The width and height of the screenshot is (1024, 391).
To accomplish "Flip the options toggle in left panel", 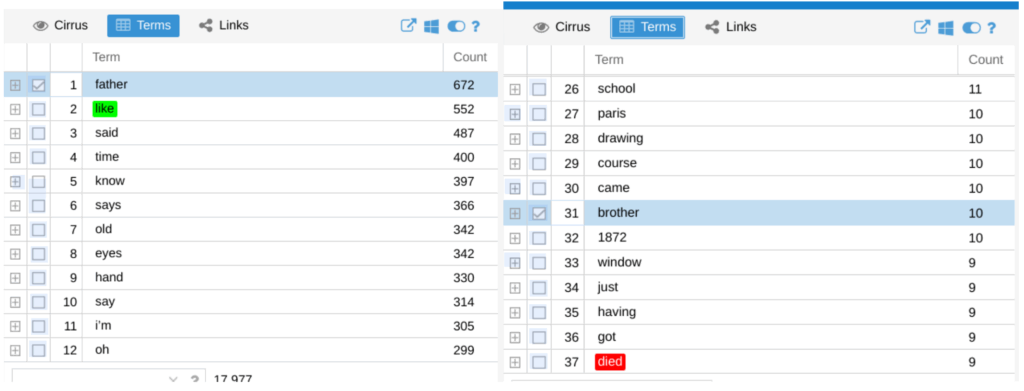I will click(x=456, y=26).
